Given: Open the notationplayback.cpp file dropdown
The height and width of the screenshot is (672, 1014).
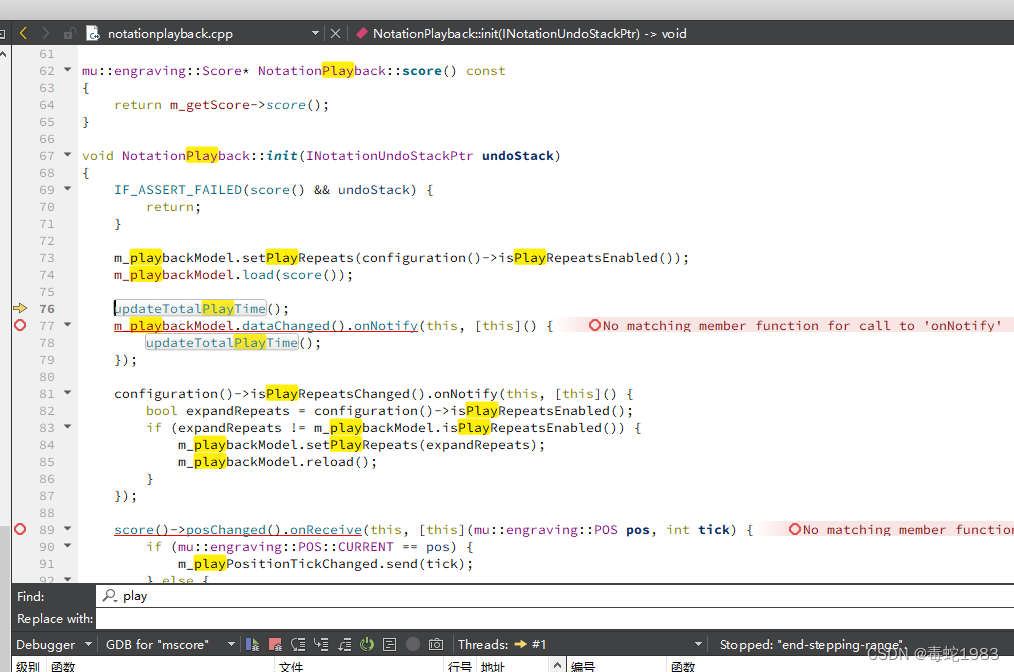Looking at the screenshot, I should tap(315, 33).
